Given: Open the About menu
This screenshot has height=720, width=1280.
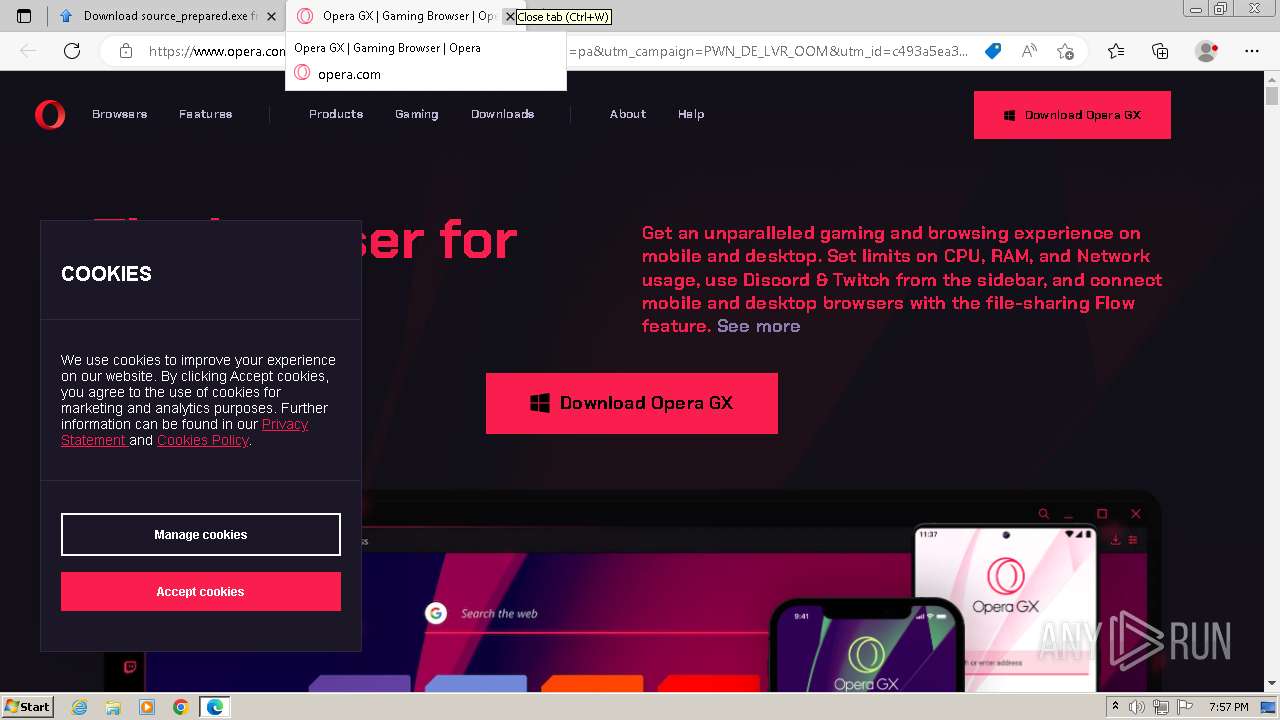Looking at the screenshot, I should (x=628, y=114).
